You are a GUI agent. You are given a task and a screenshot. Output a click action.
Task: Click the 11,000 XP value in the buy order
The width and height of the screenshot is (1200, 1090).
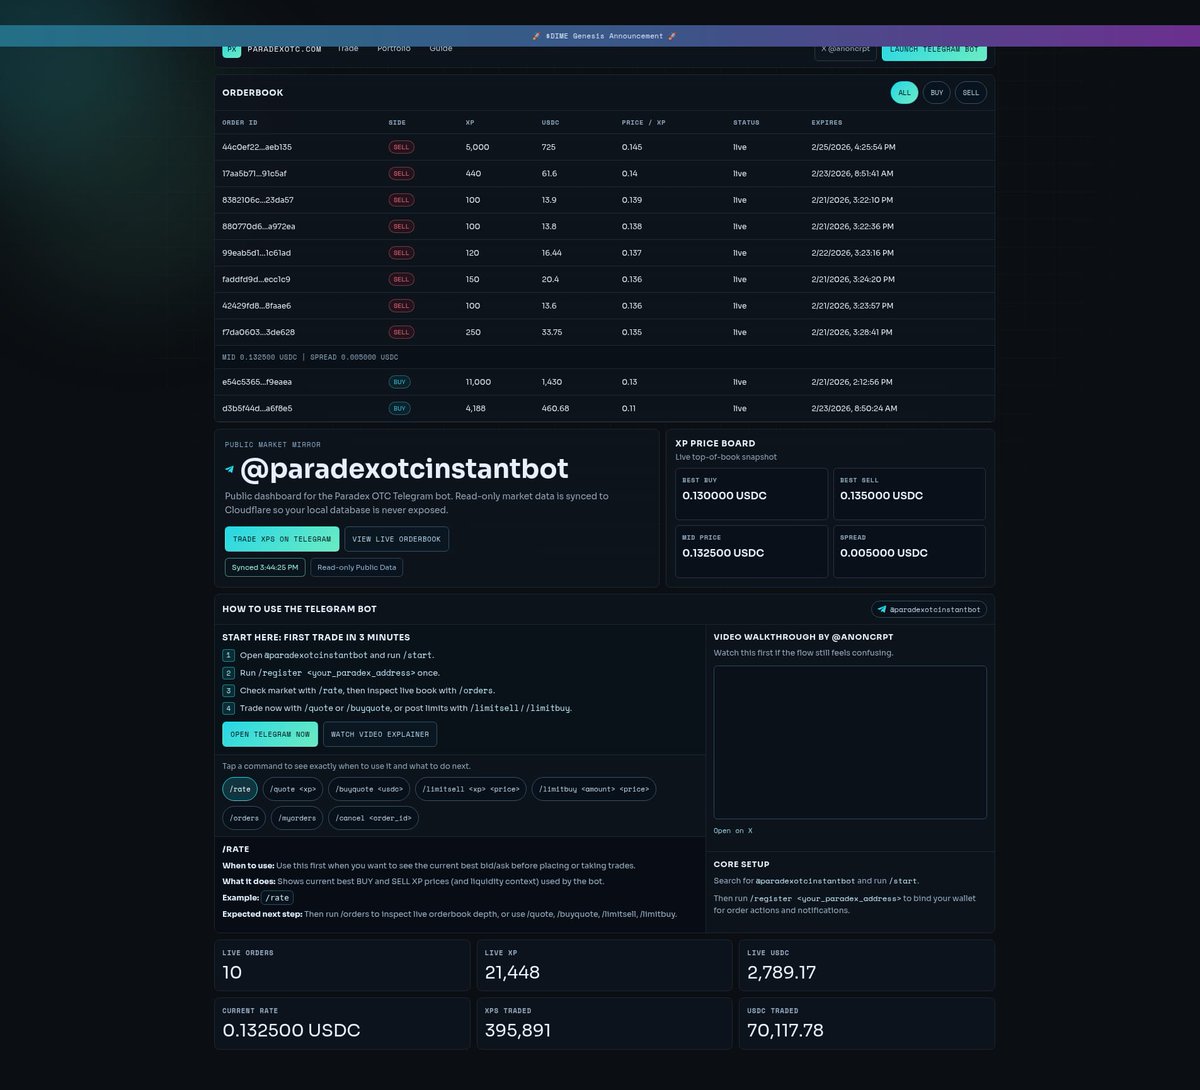(x=478, y=382)
